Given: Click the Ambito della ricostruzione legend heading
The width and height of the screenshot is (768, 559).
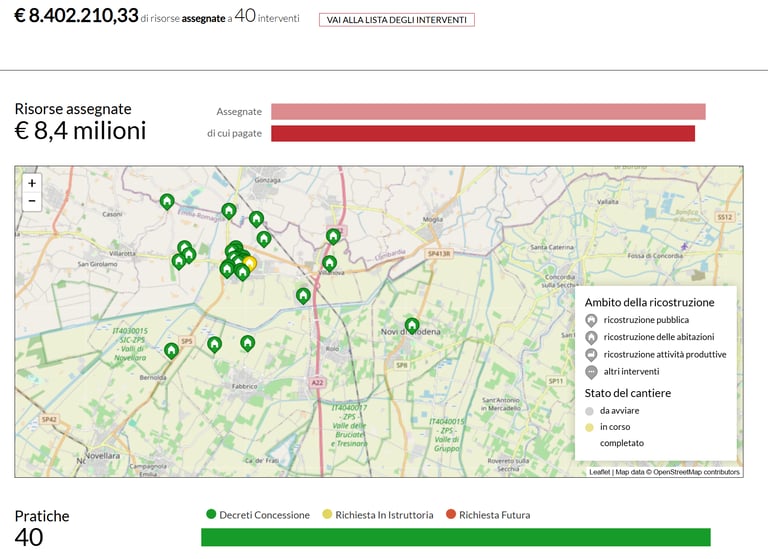Looking at the screenshot, I should coord(649,302).
